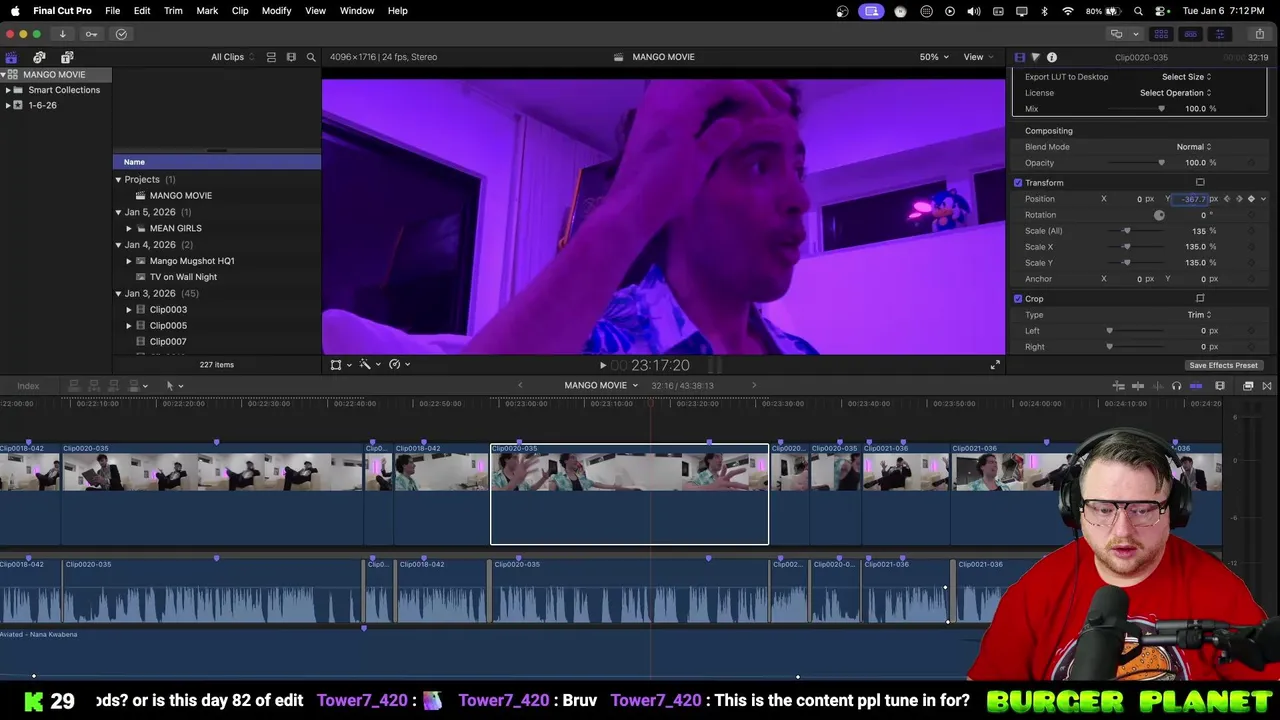Open the Mark menu

point(207,11)
